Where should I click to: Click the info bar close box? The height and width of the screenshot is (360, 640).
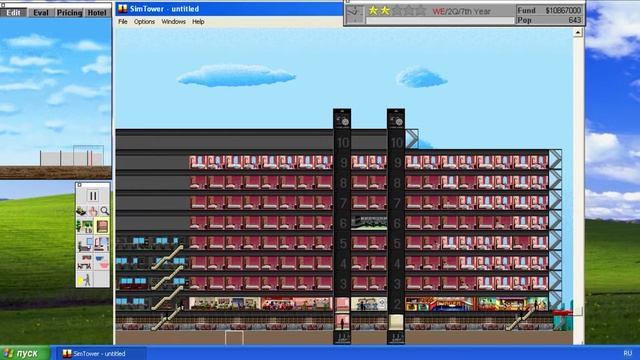click(347, 2)
